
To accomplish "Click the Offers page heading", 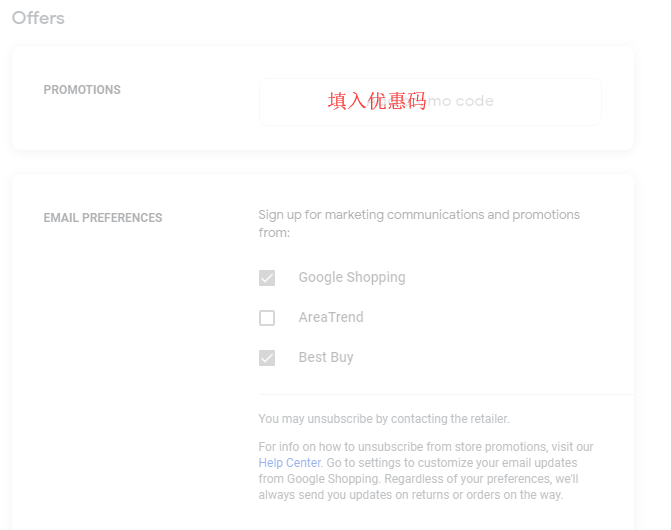I will coord(38,18).
